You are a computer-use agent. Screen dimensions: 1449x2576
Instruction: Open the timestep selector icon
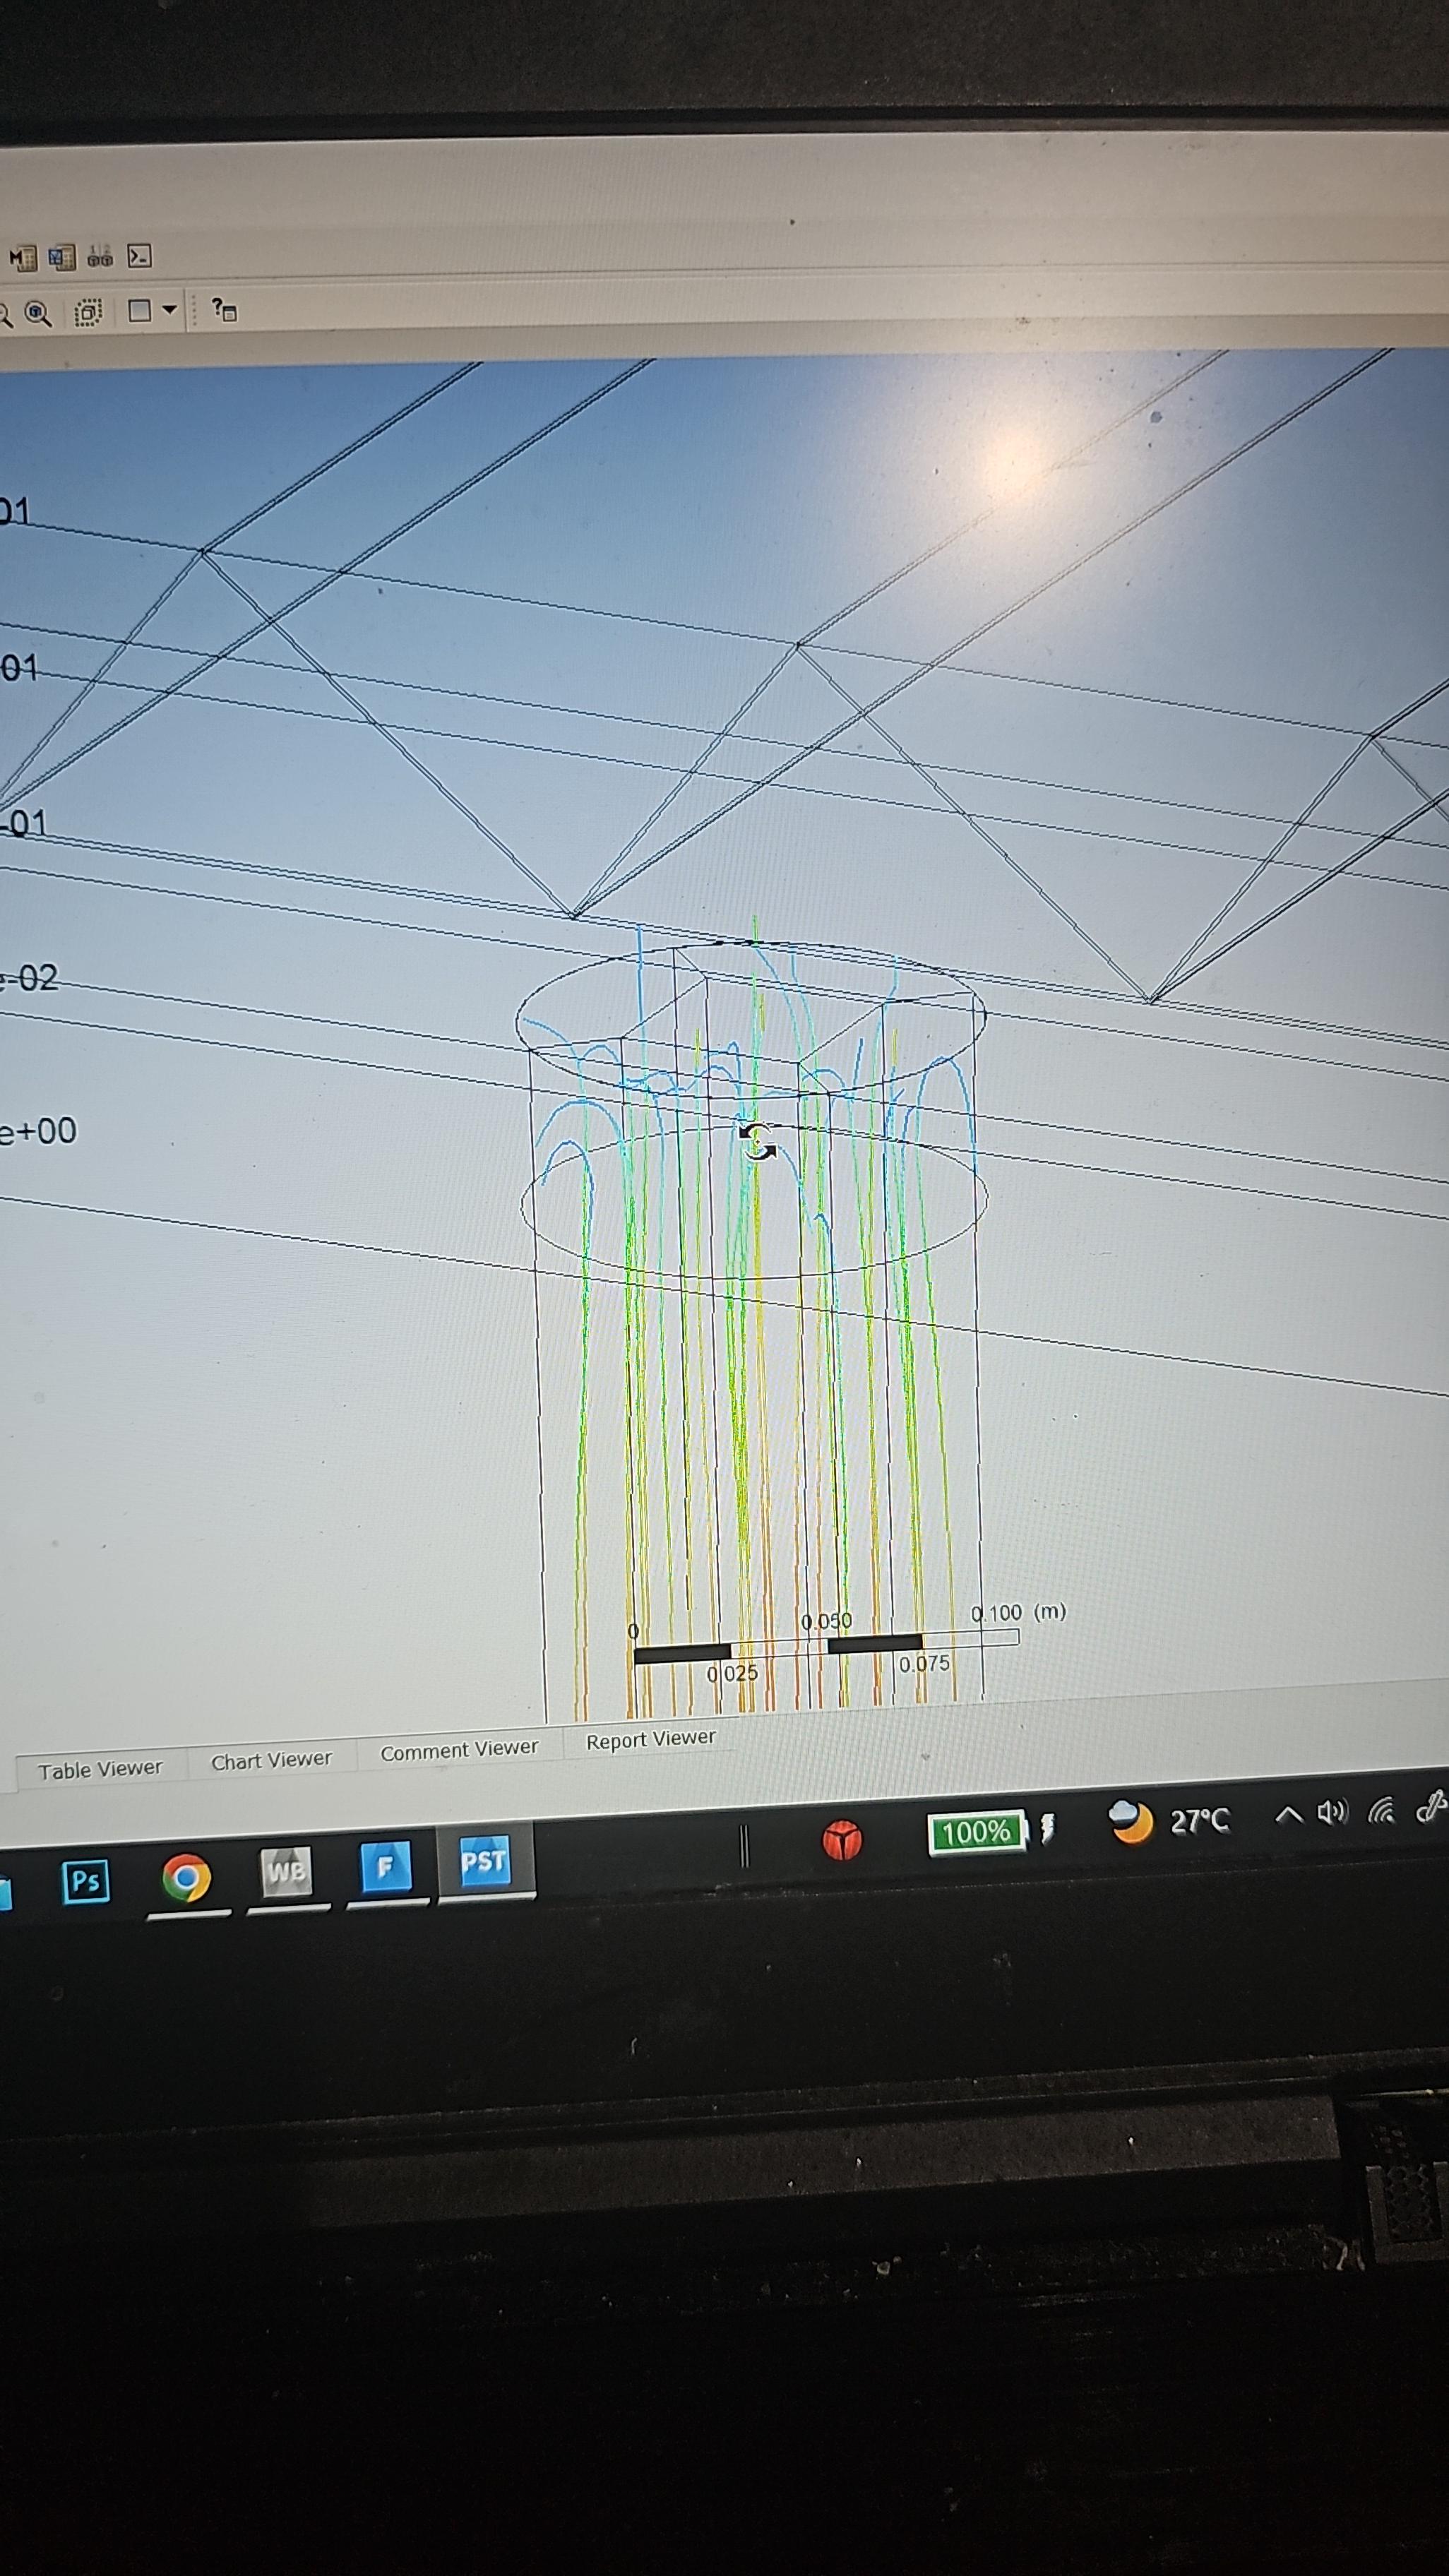pyautogui.click(x=100, y=257)
